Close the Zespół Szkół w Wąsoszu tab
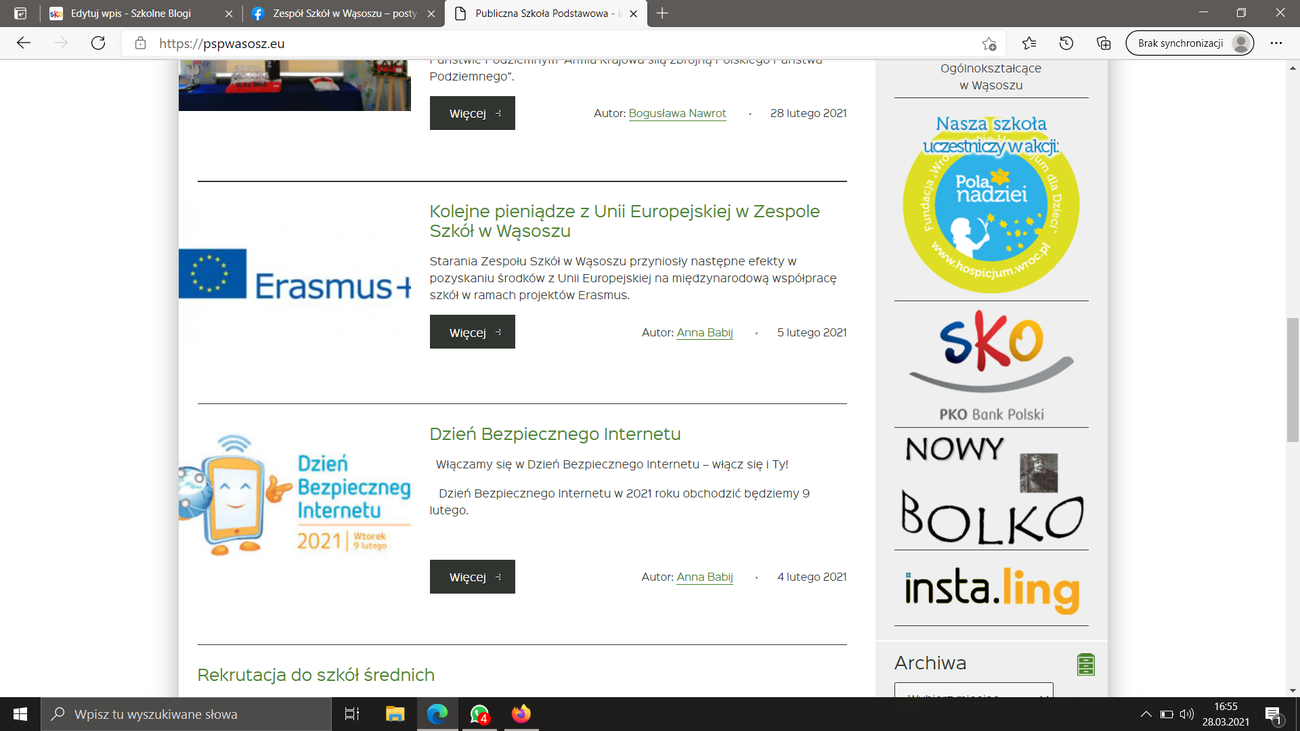The width and height of the screenshot is (1300, 731). coord(431,14)
